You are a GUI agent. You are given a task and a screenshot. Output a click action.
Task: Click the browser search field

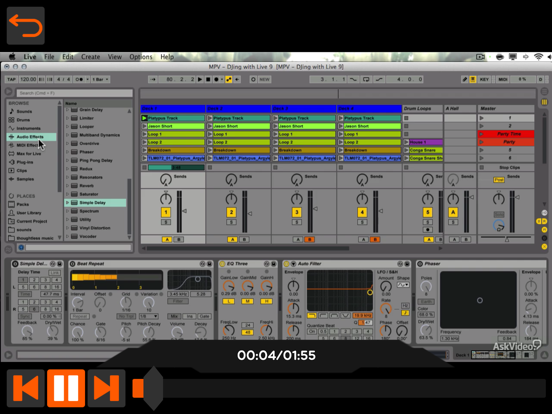point(74,93)
